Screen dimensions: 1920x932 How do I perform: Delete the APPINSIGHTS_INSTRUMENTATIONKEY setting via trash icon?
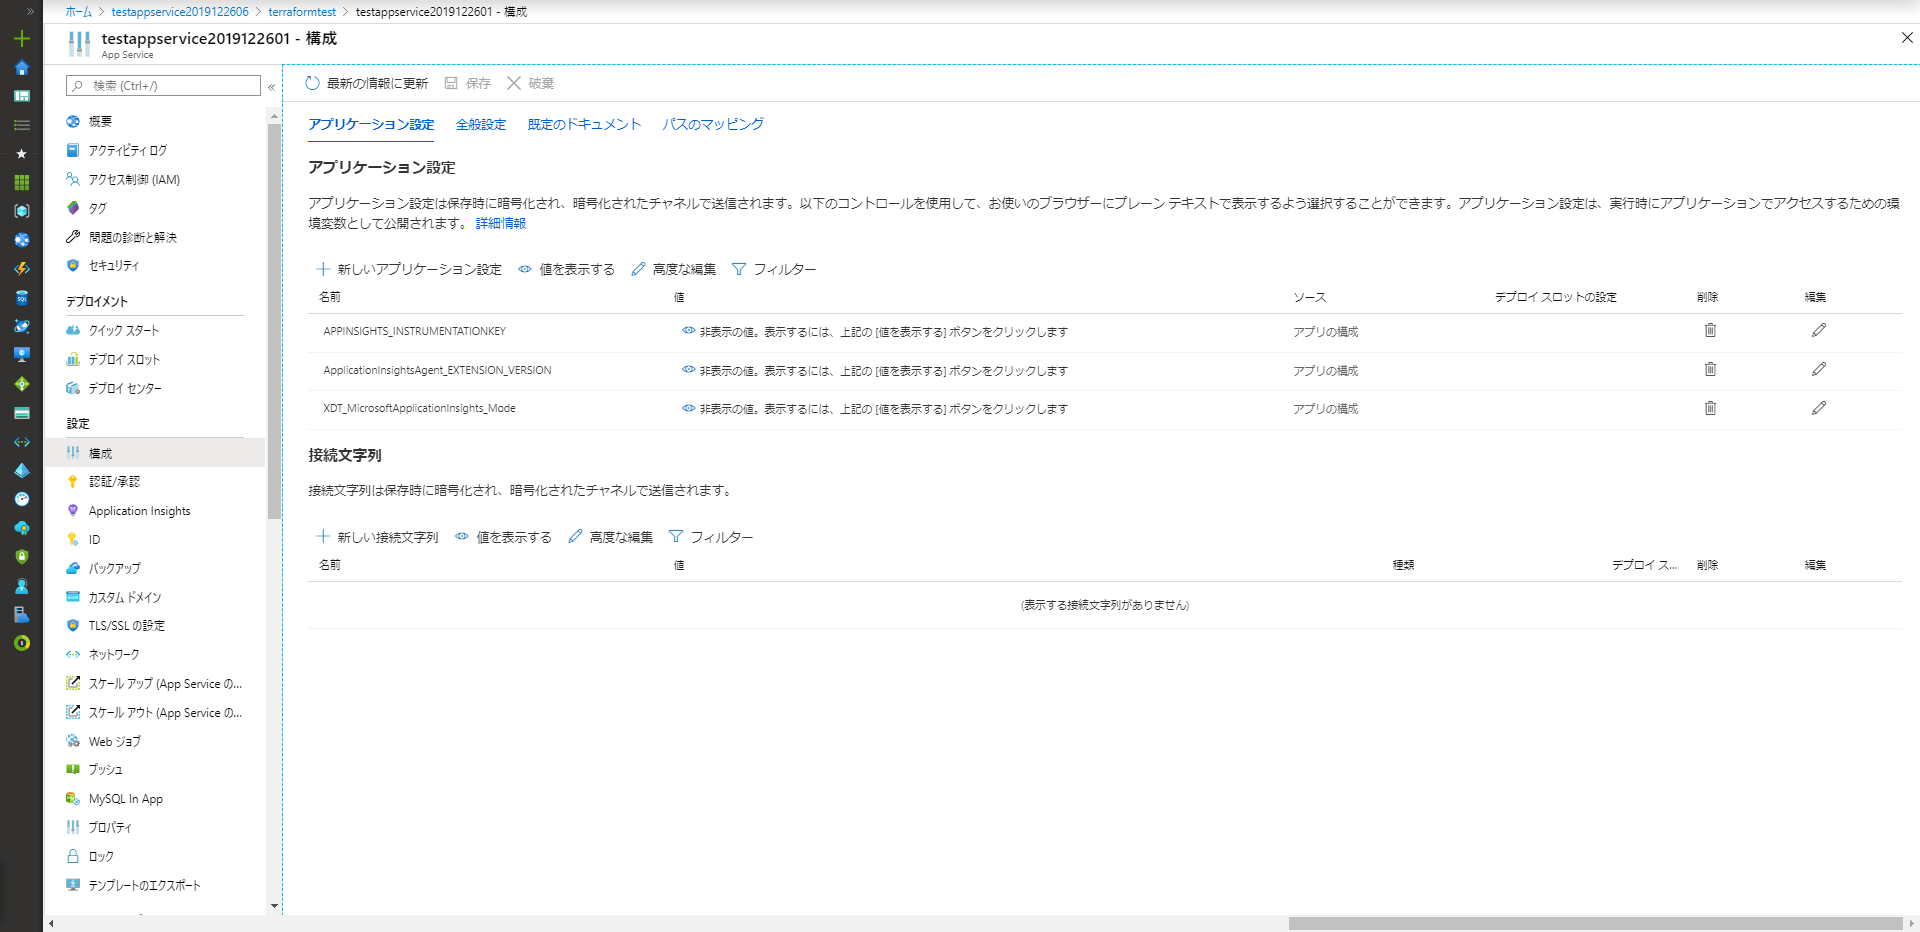1710,331
